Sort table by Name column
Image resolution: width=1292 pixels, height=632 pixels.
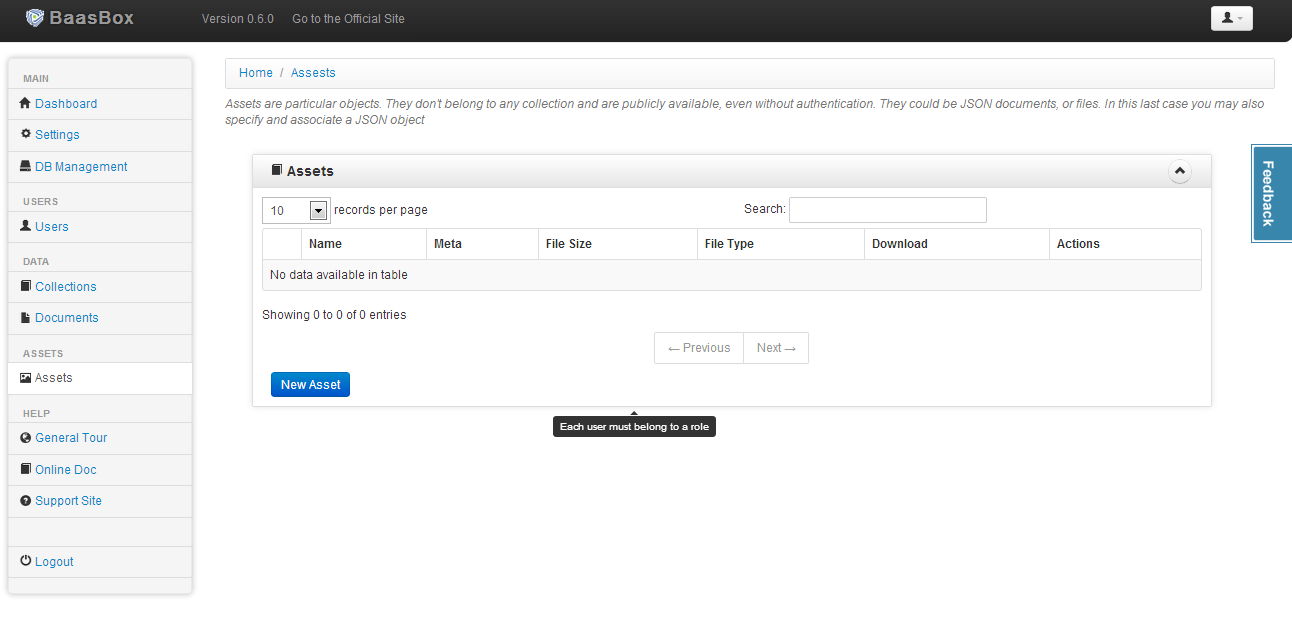[364, 244]
